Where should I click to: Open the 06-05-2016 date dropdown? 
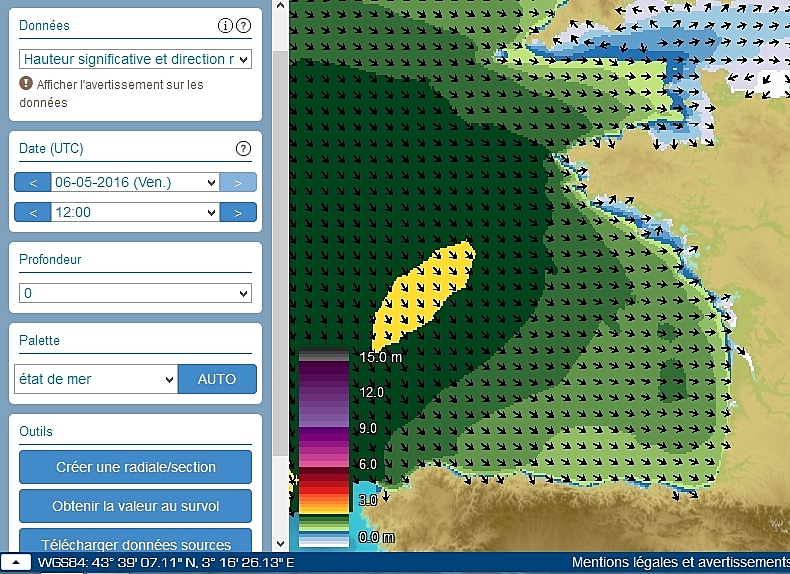[135, 182]
